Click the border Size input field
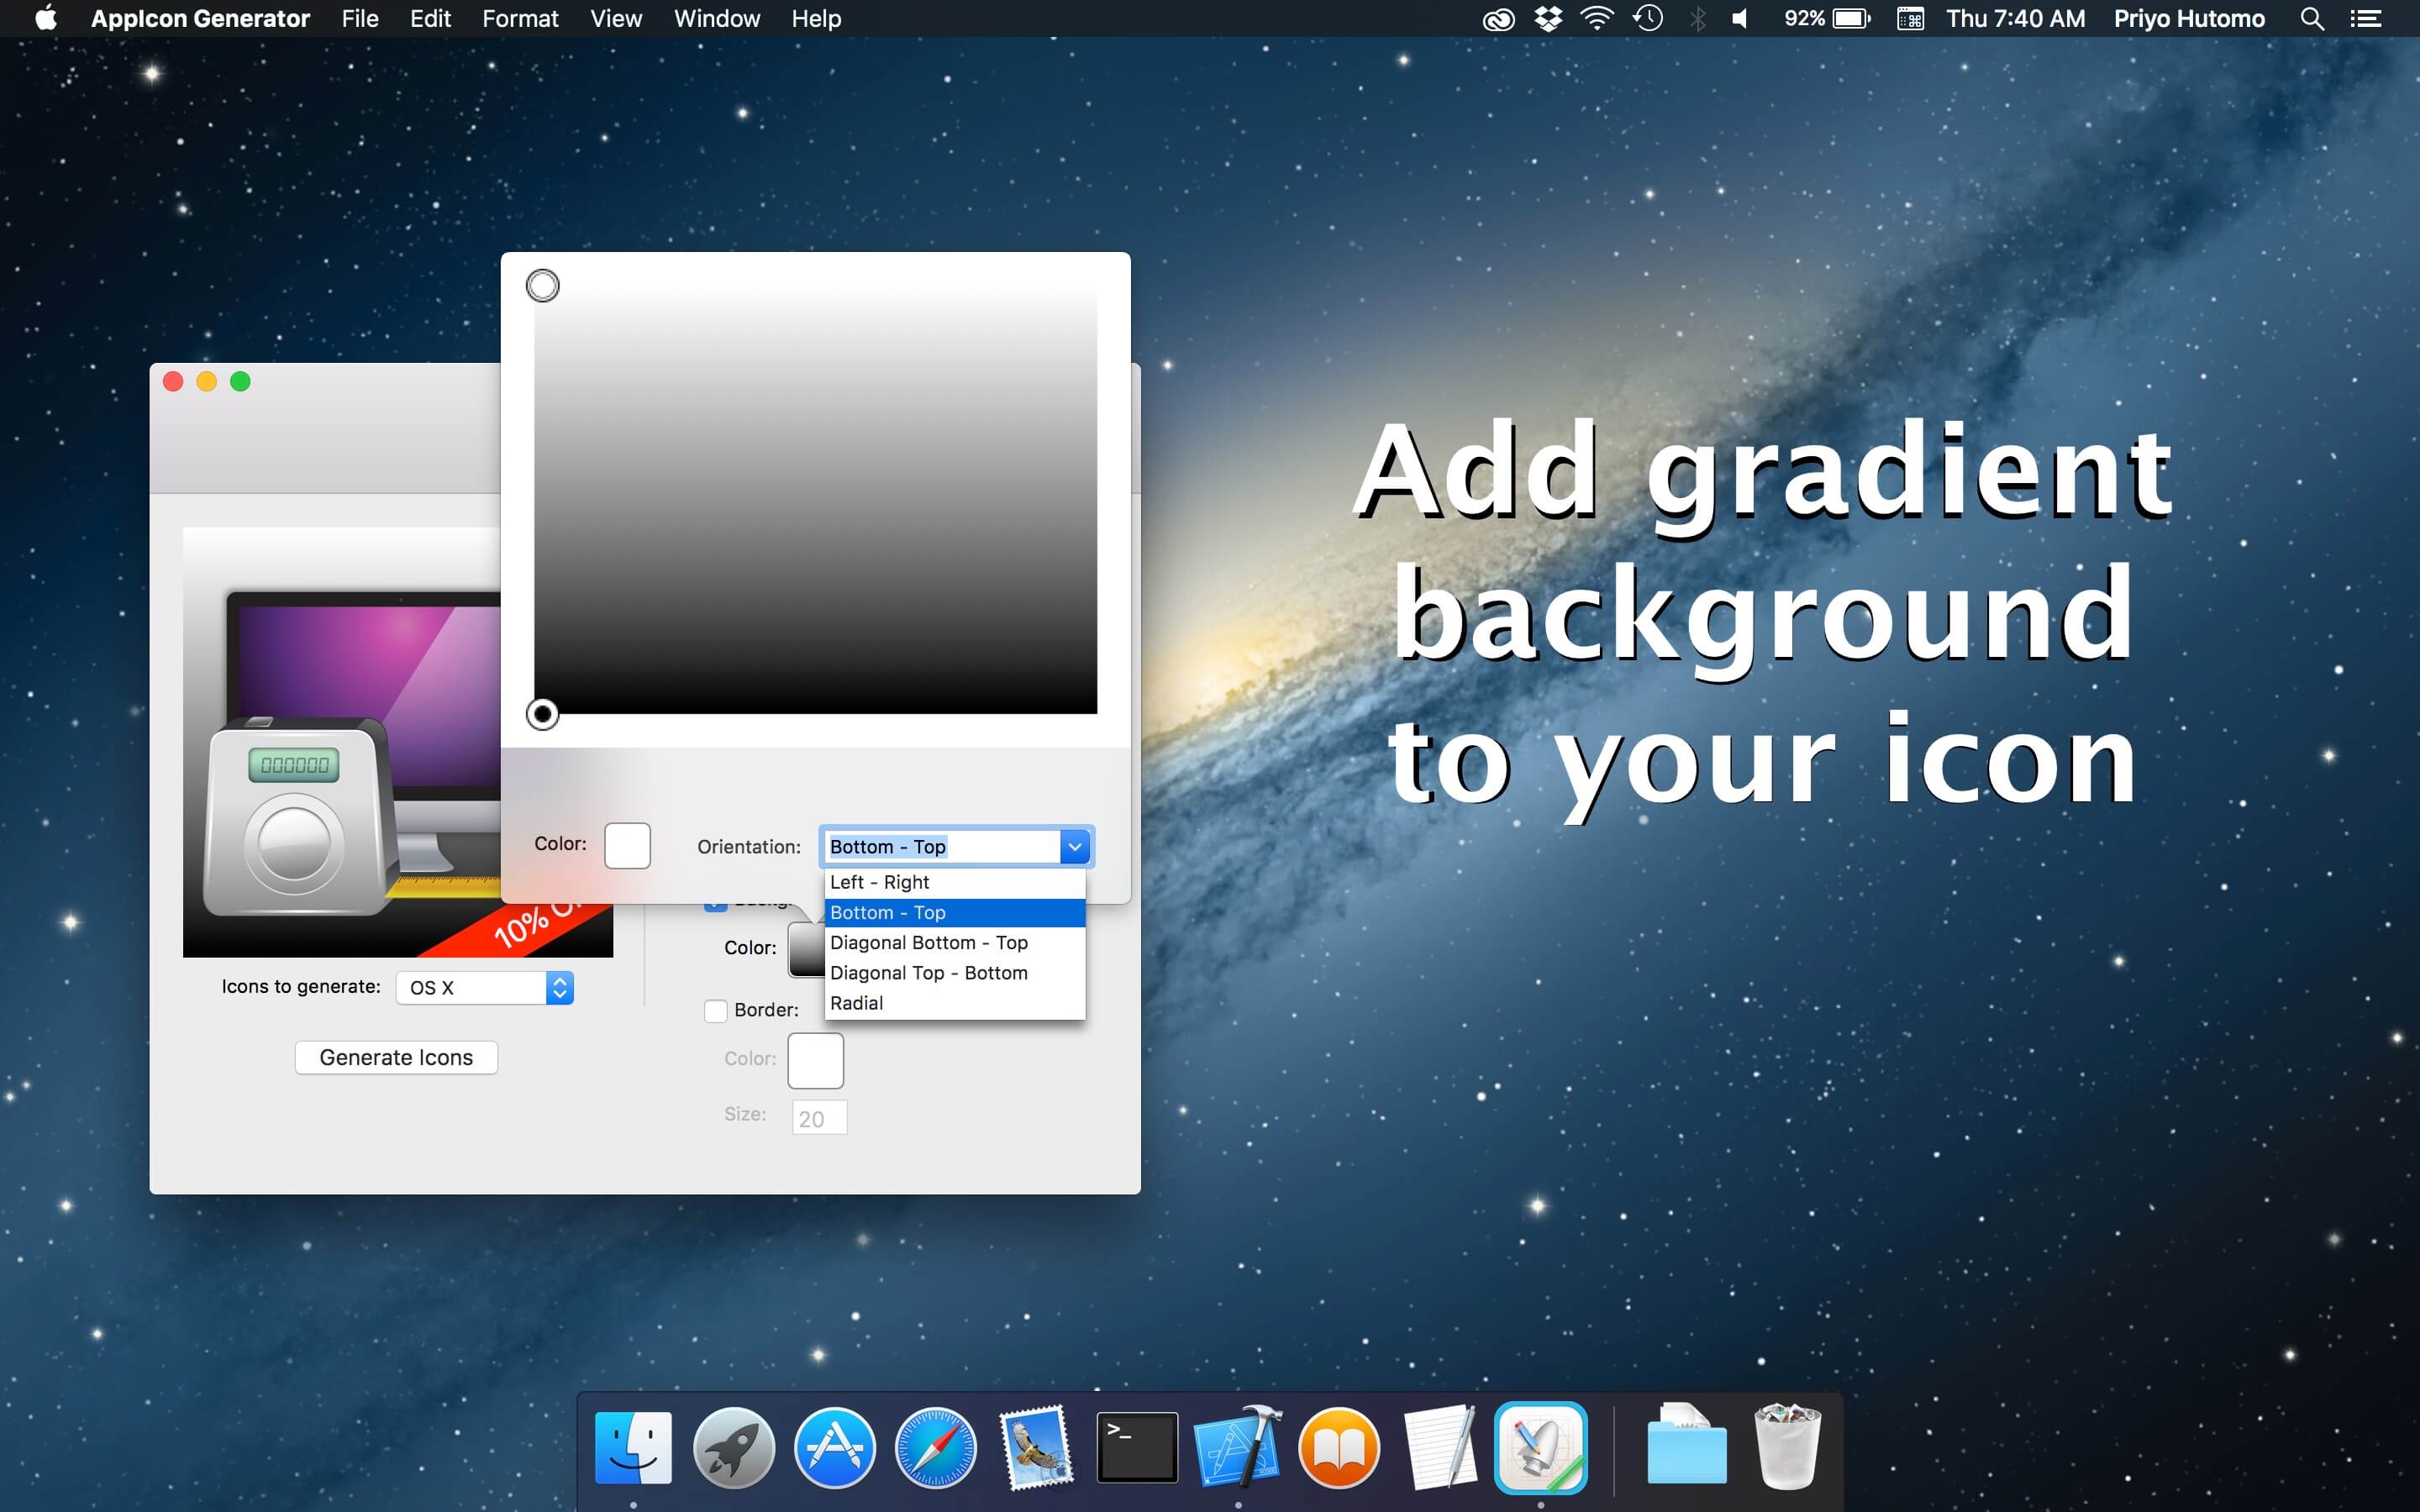The height and width of the screenshot is (1512, 2420). tap(818, 1116)
